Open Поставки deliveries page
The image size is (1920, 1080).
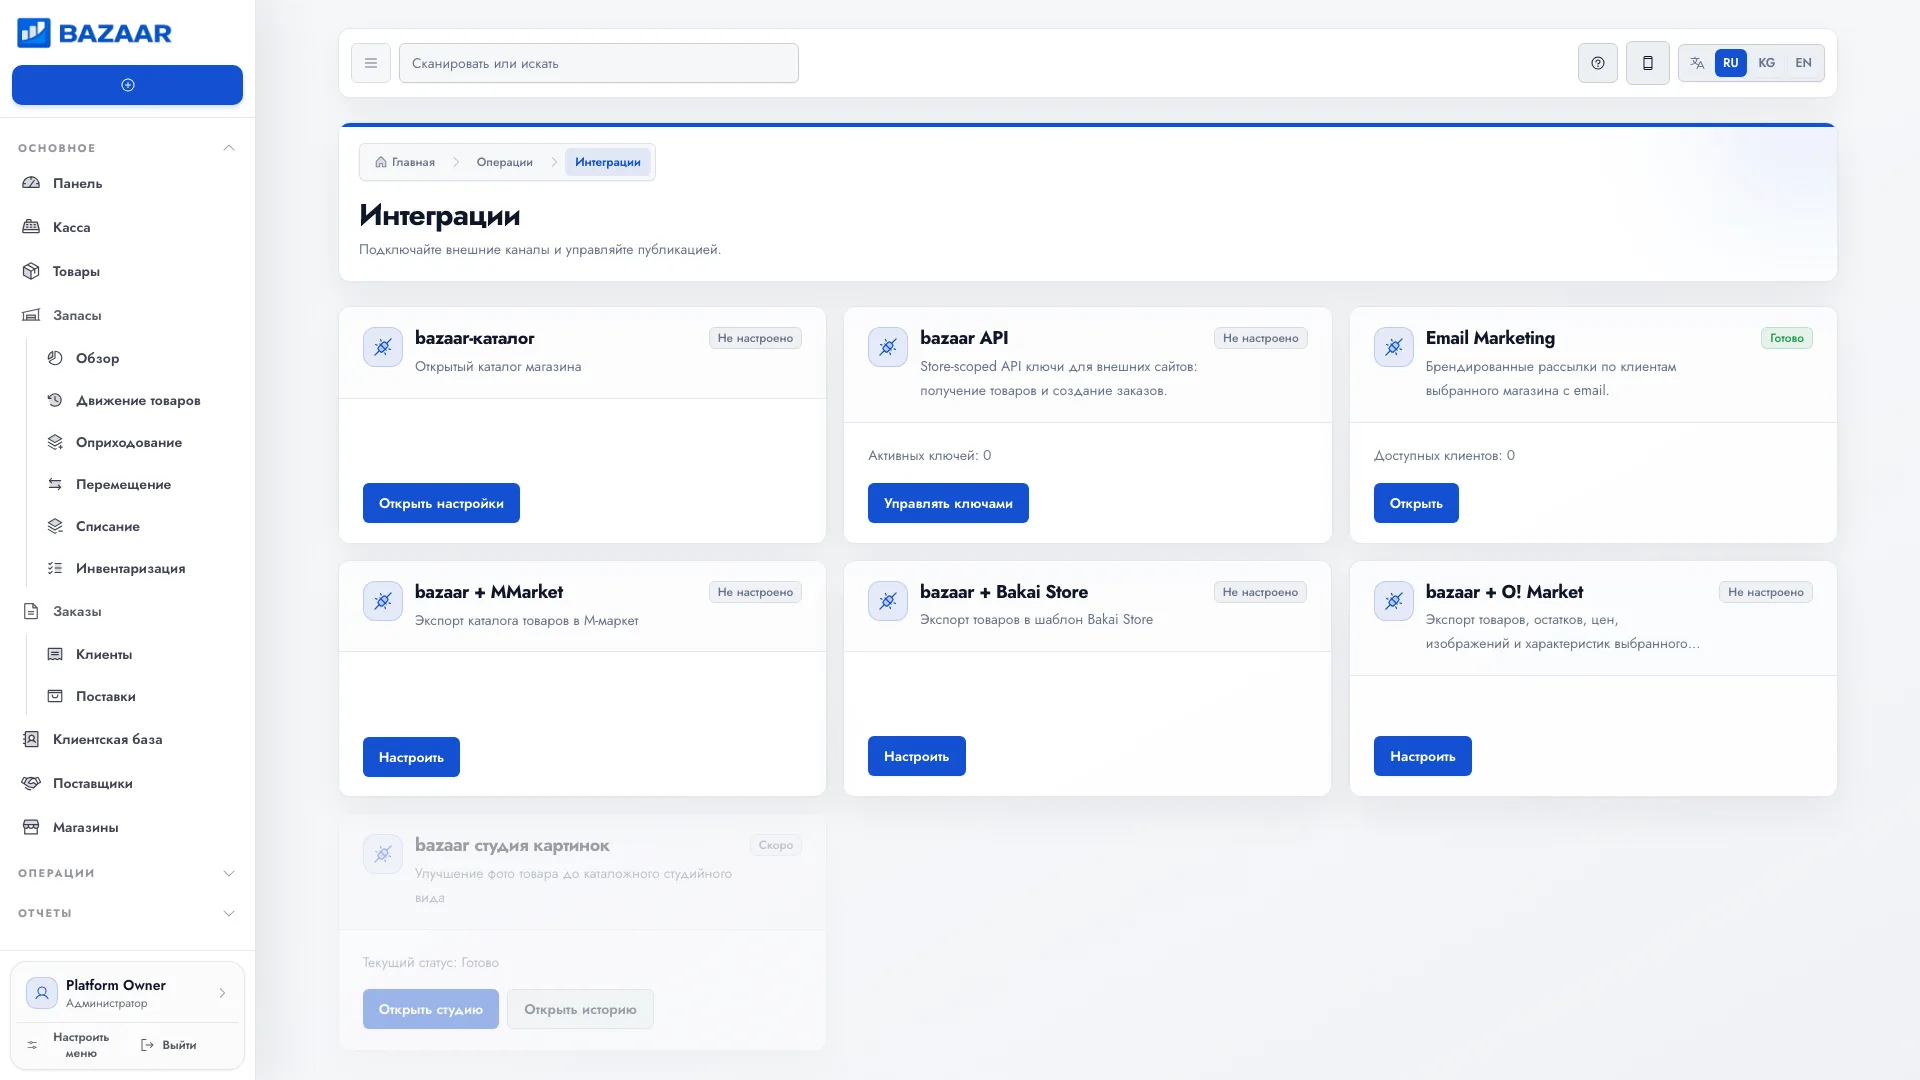(138, 696)
